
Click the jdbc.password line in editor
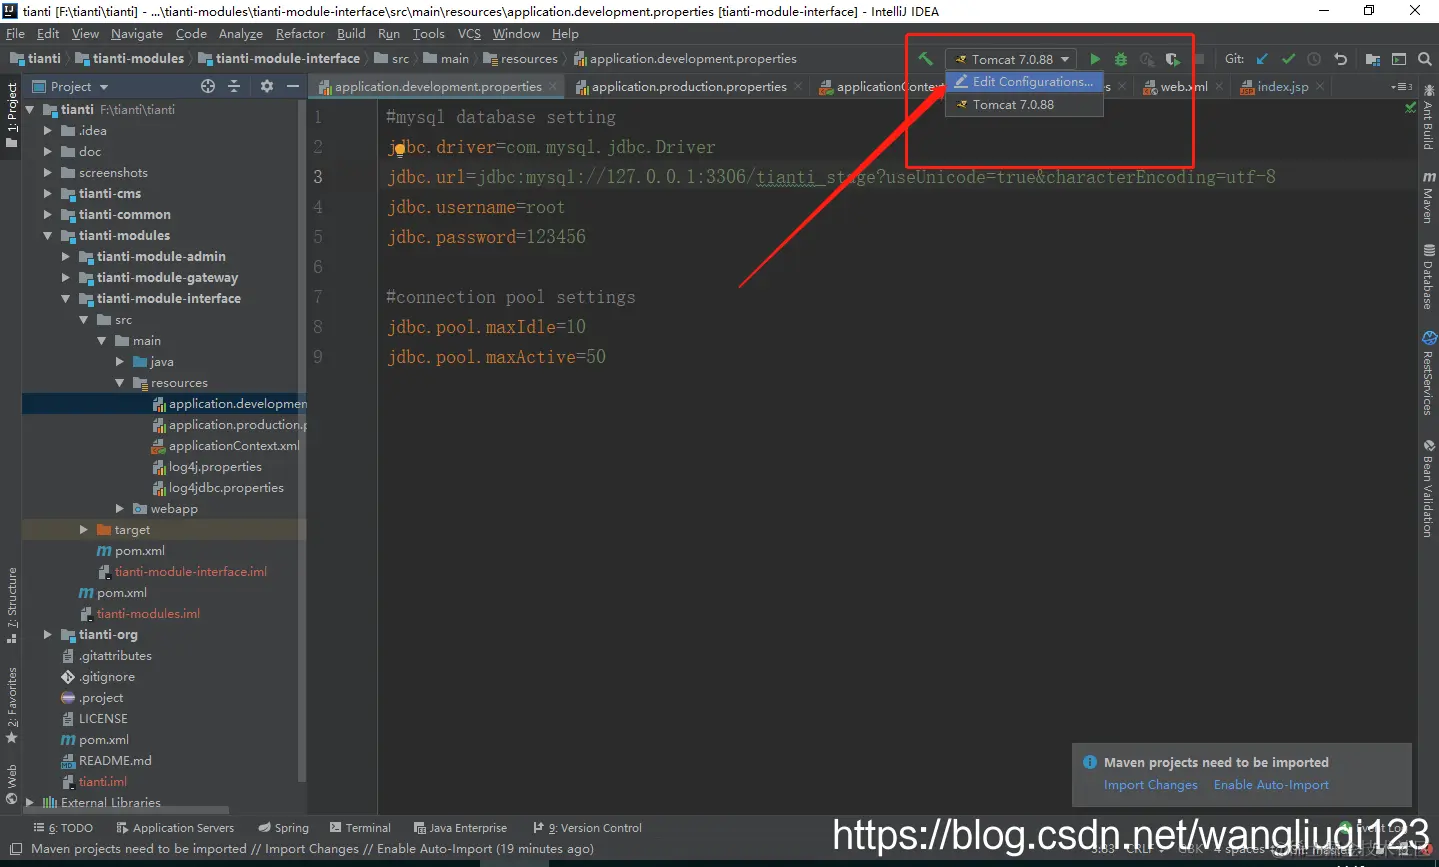(486, 237)
